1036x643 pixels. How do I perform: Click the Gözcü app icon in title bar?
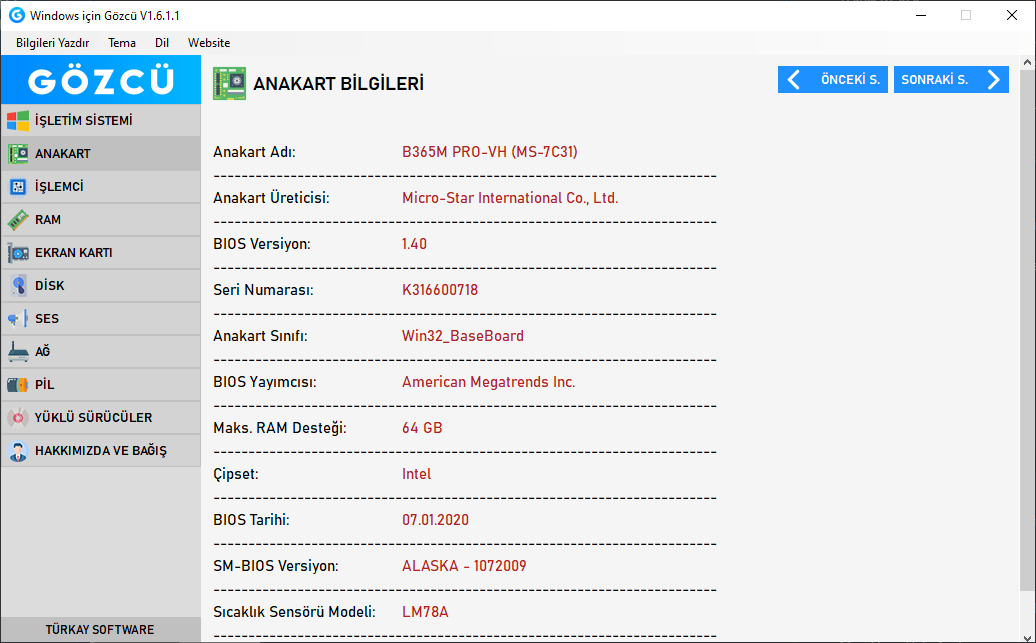pyautogui.click(x=17, y=15)
